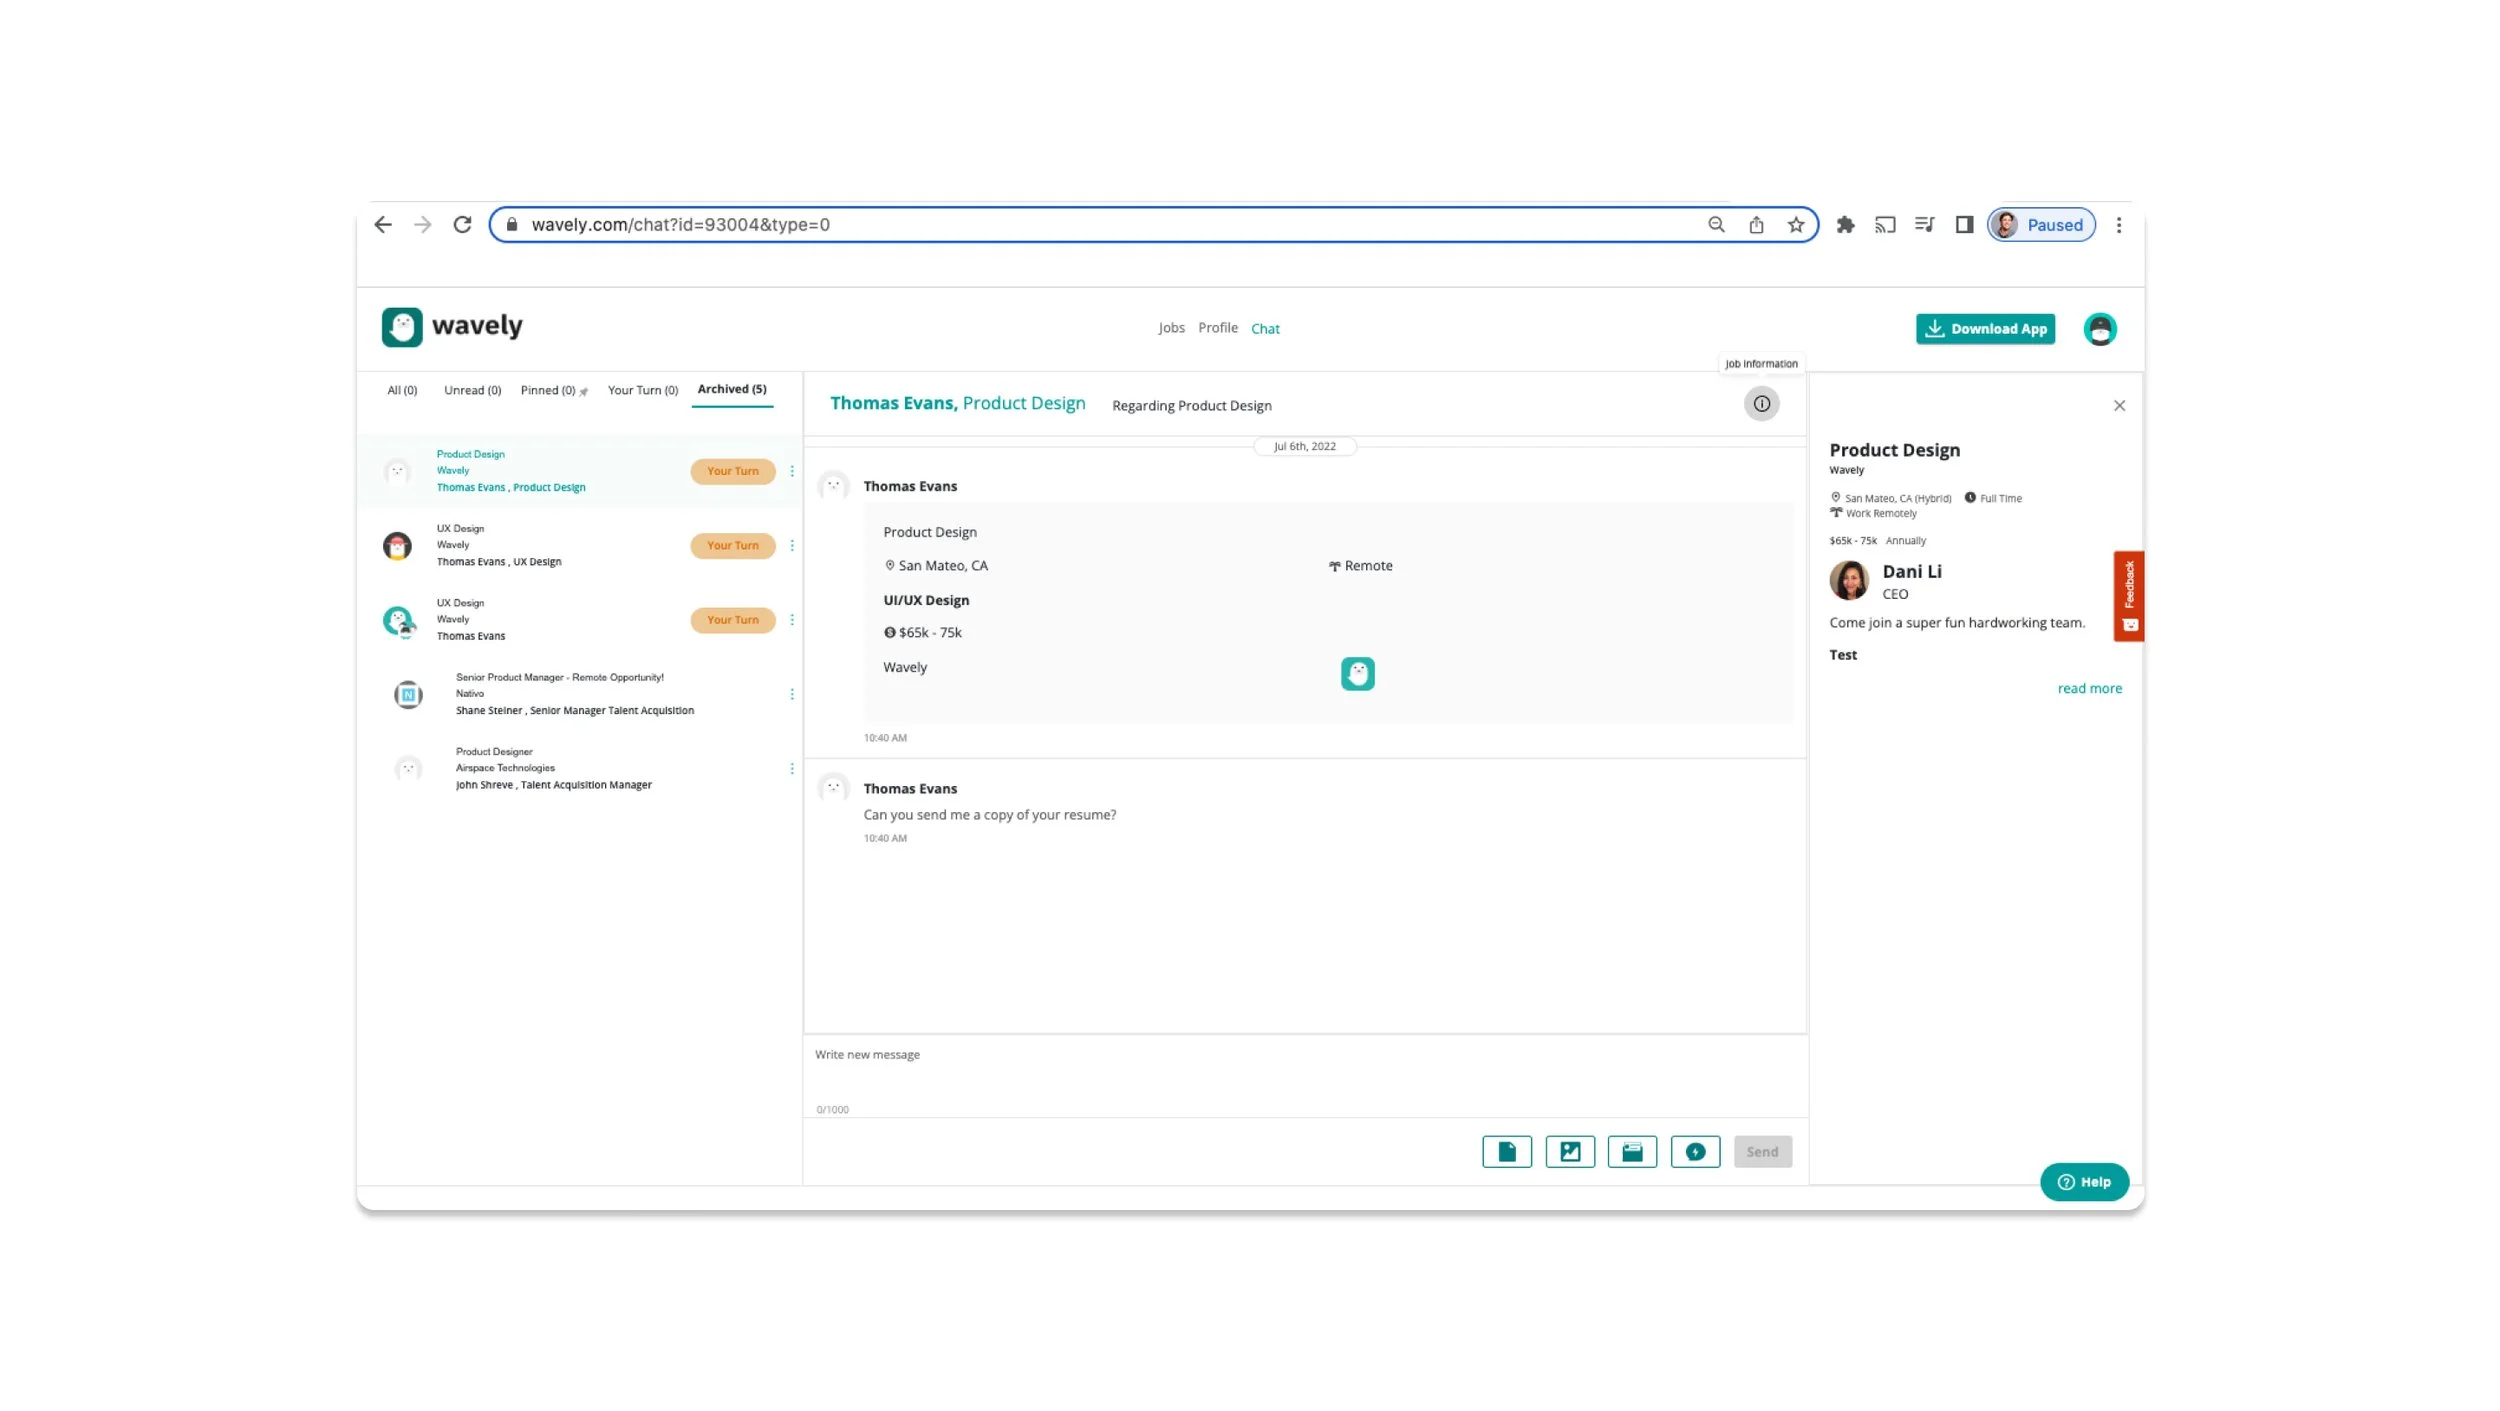Click Your Turn badge on Product Design chat
Image resolution: width=2500 pixels, height=1411 pixels.
tap(733, 471)
